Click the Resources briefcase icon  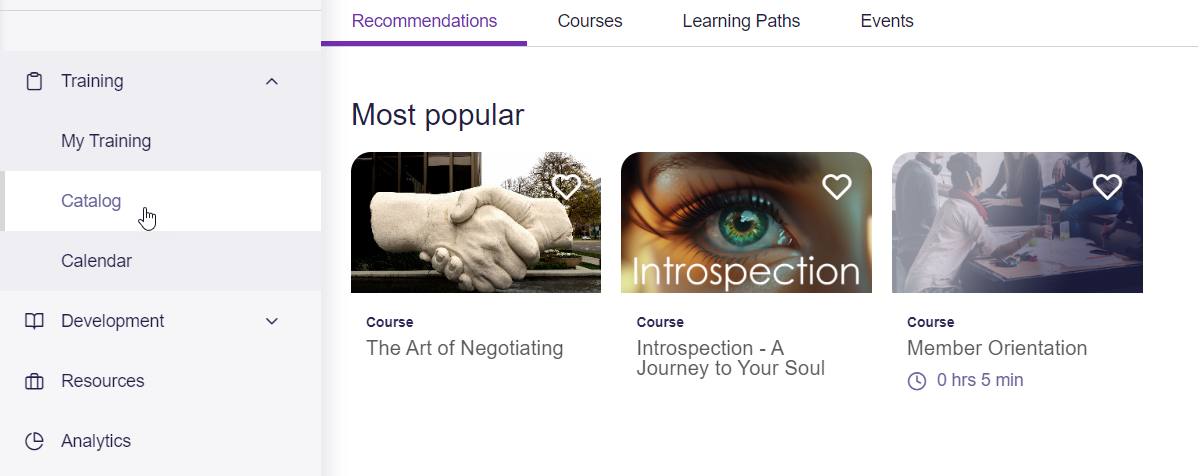(x=34, y=381)
